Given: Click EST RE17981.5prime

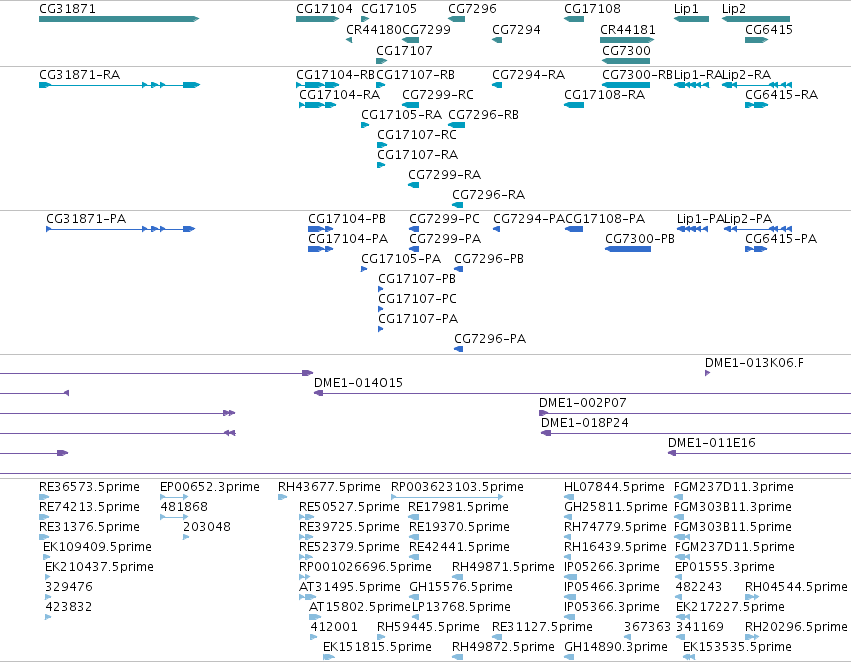Looking at the screenshot, I should tap(414, 517).
